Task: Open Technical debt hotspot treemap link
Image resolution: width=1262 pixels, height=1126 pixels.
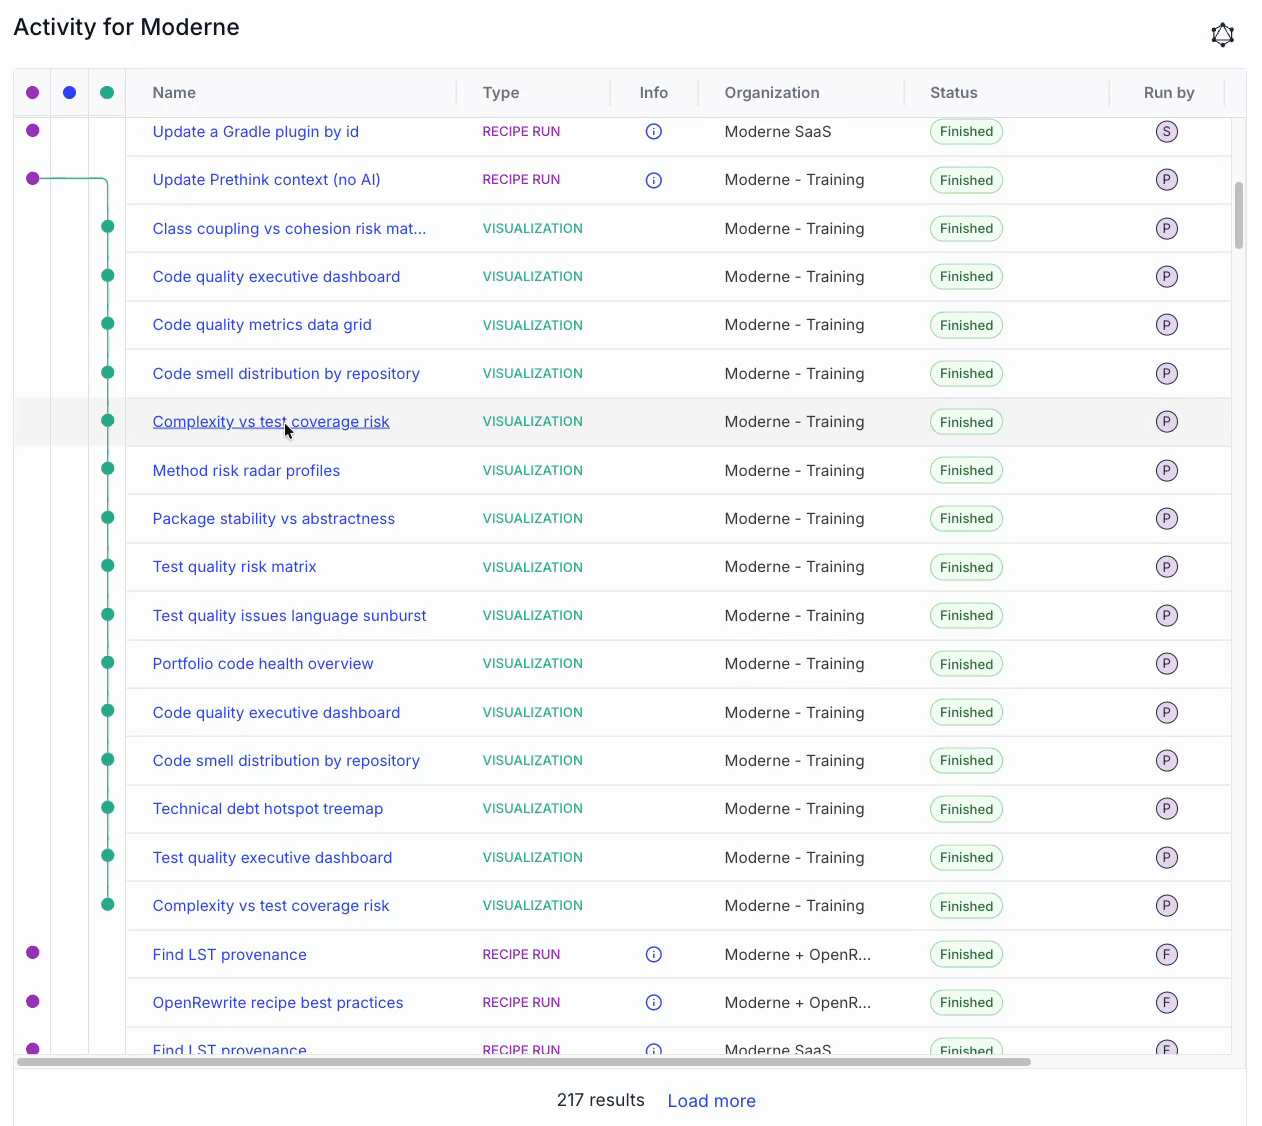Action: pos(267,808)
